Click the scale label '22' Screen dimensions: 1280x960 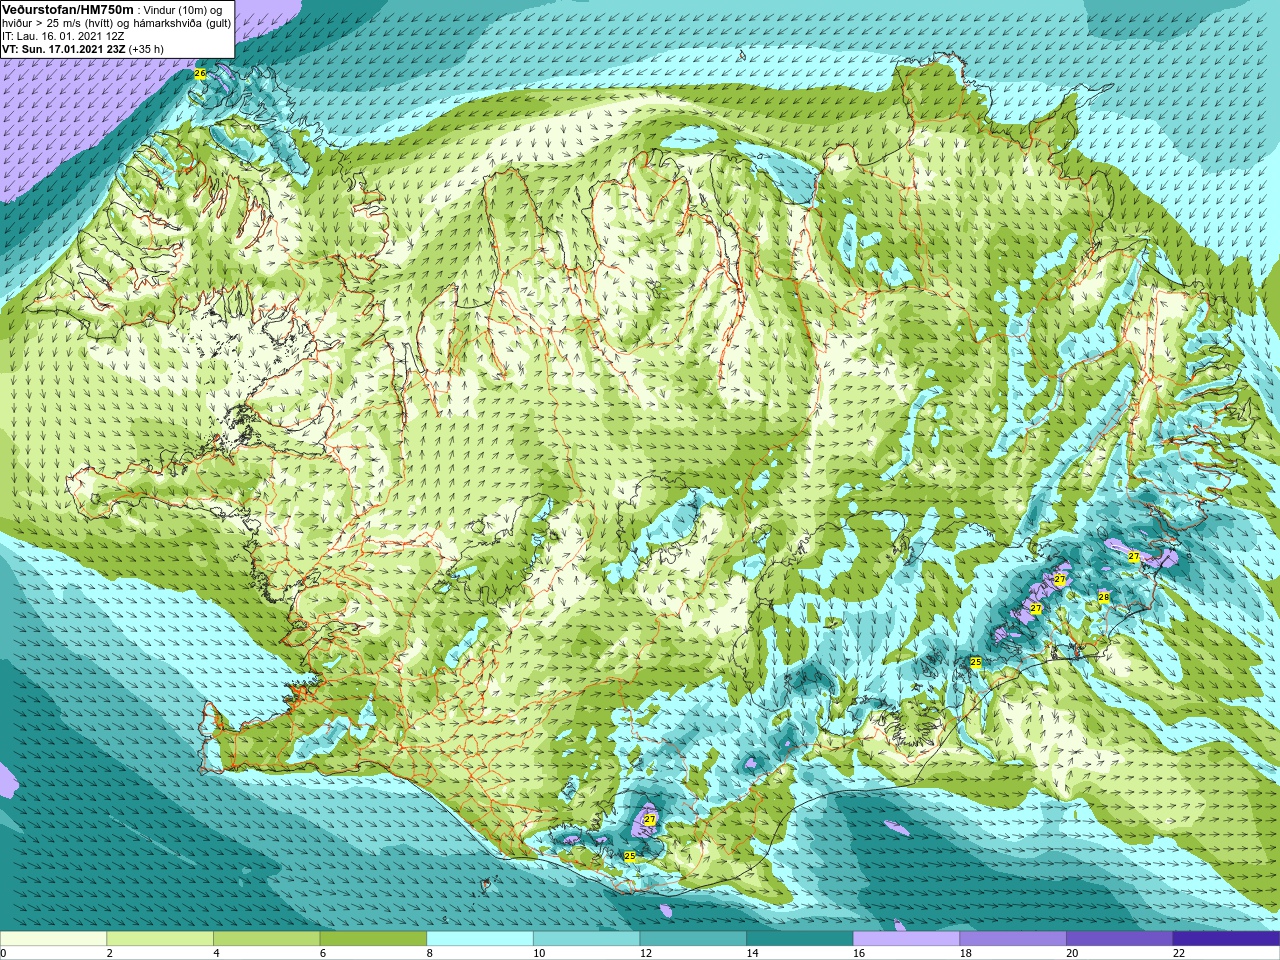coord(1179,953)
